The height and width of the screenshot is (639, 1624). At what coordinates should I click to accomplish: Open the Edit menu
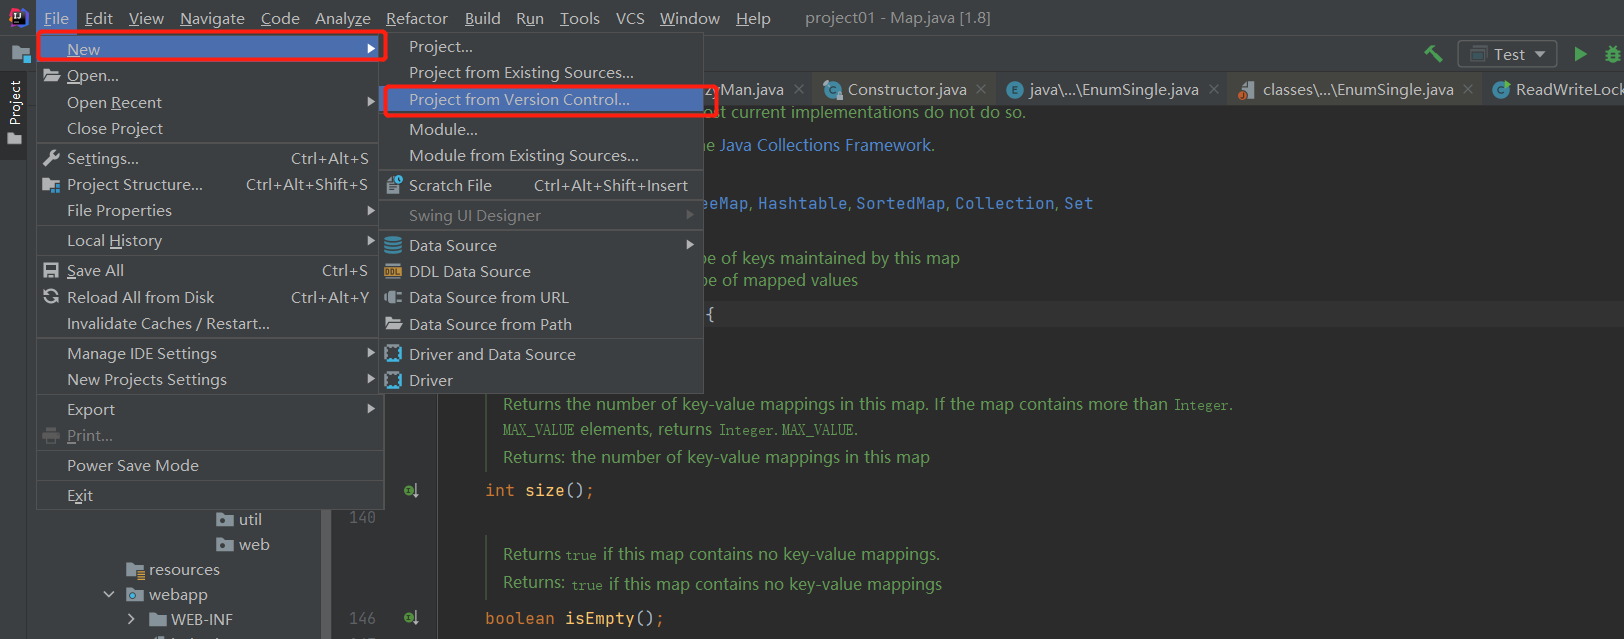(x=98, y=18)
